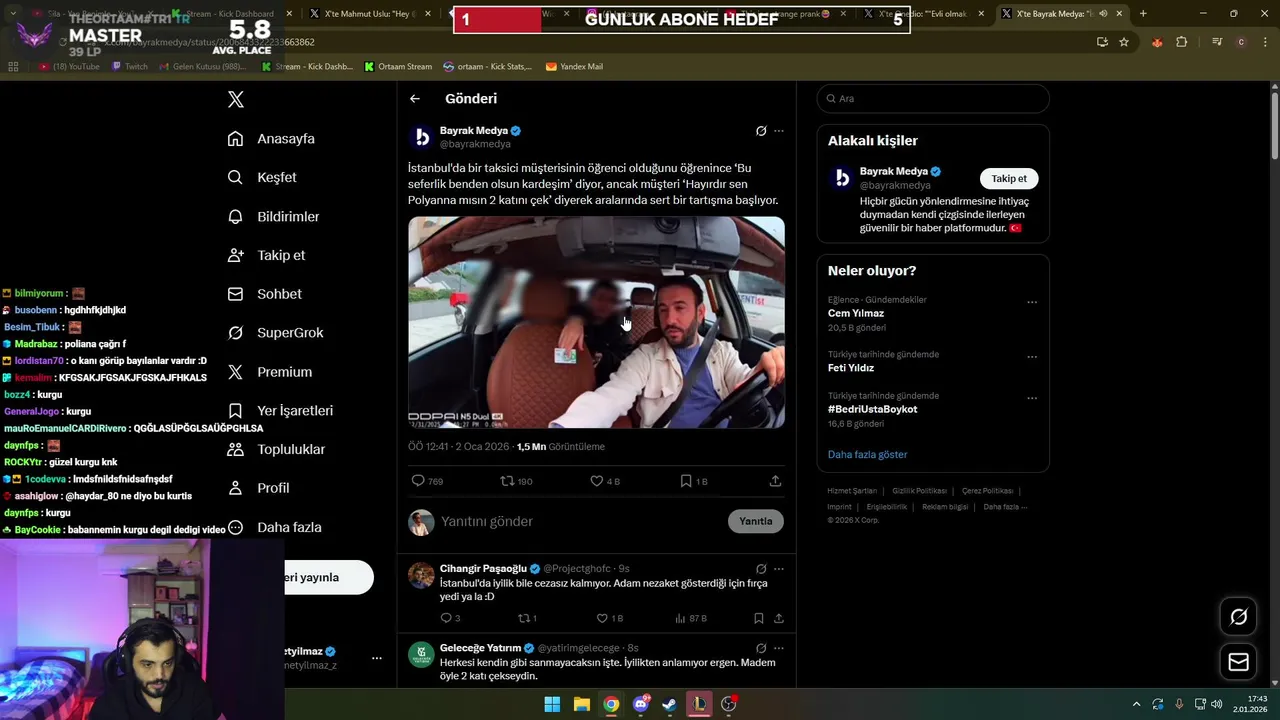The image size is (1280, 720).
Task: Bookmark this page with star icon
Action: pos(1124,42)
